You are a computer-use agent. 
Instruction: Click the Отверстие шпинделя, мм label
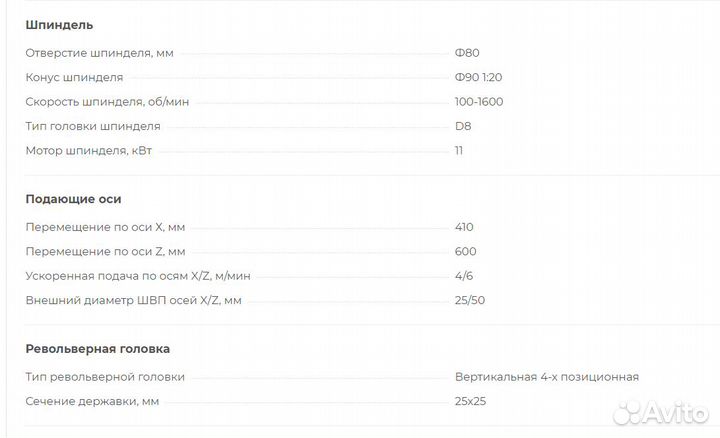99,53
